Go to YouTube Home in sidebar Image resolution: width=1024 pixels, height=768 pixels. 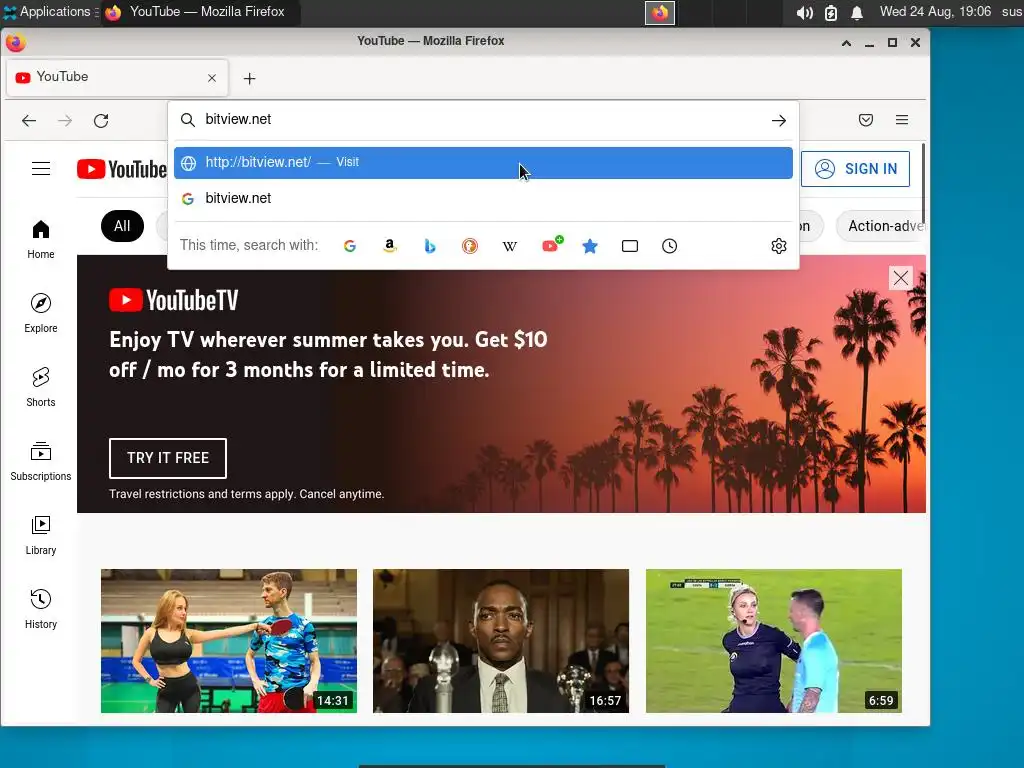(40, 240)
